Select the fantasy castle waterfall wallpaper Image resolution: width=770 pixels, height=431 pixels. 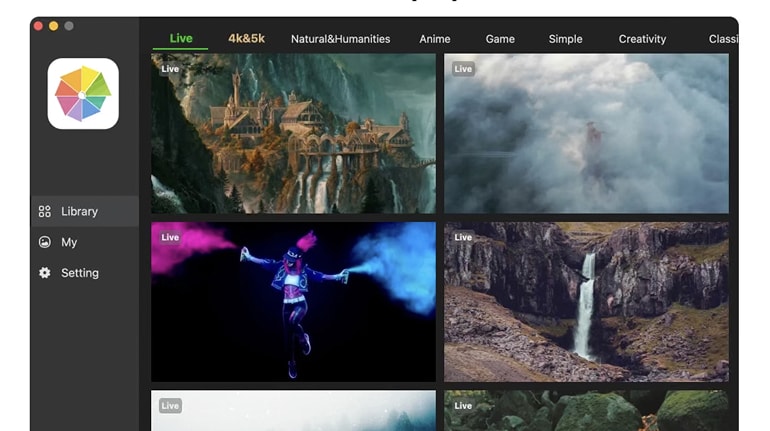[293, 134]
